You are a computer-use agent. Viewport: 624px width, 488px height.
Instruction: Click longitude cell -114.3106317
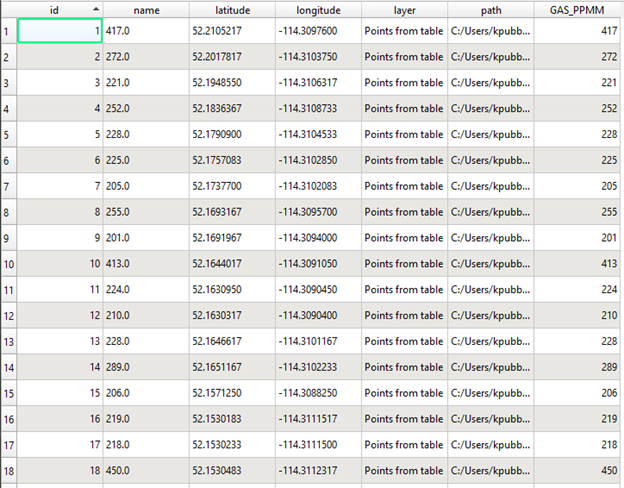318,82
